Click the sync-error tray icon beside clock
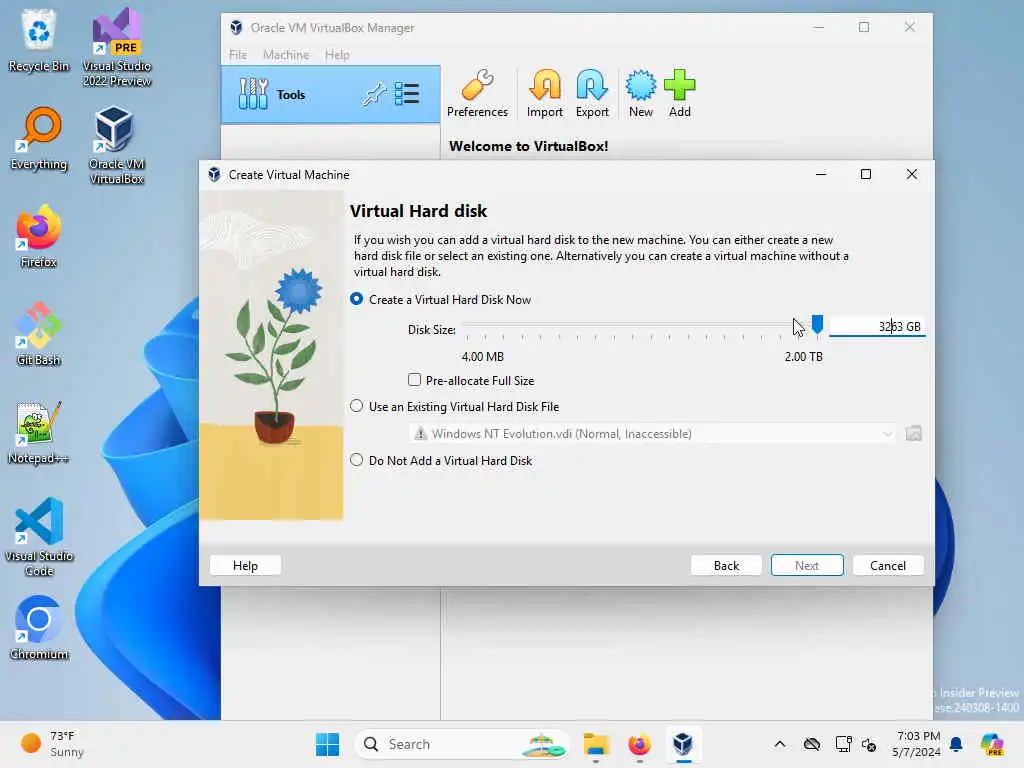This screenshot has width=1024, height=768. (869, 744)
